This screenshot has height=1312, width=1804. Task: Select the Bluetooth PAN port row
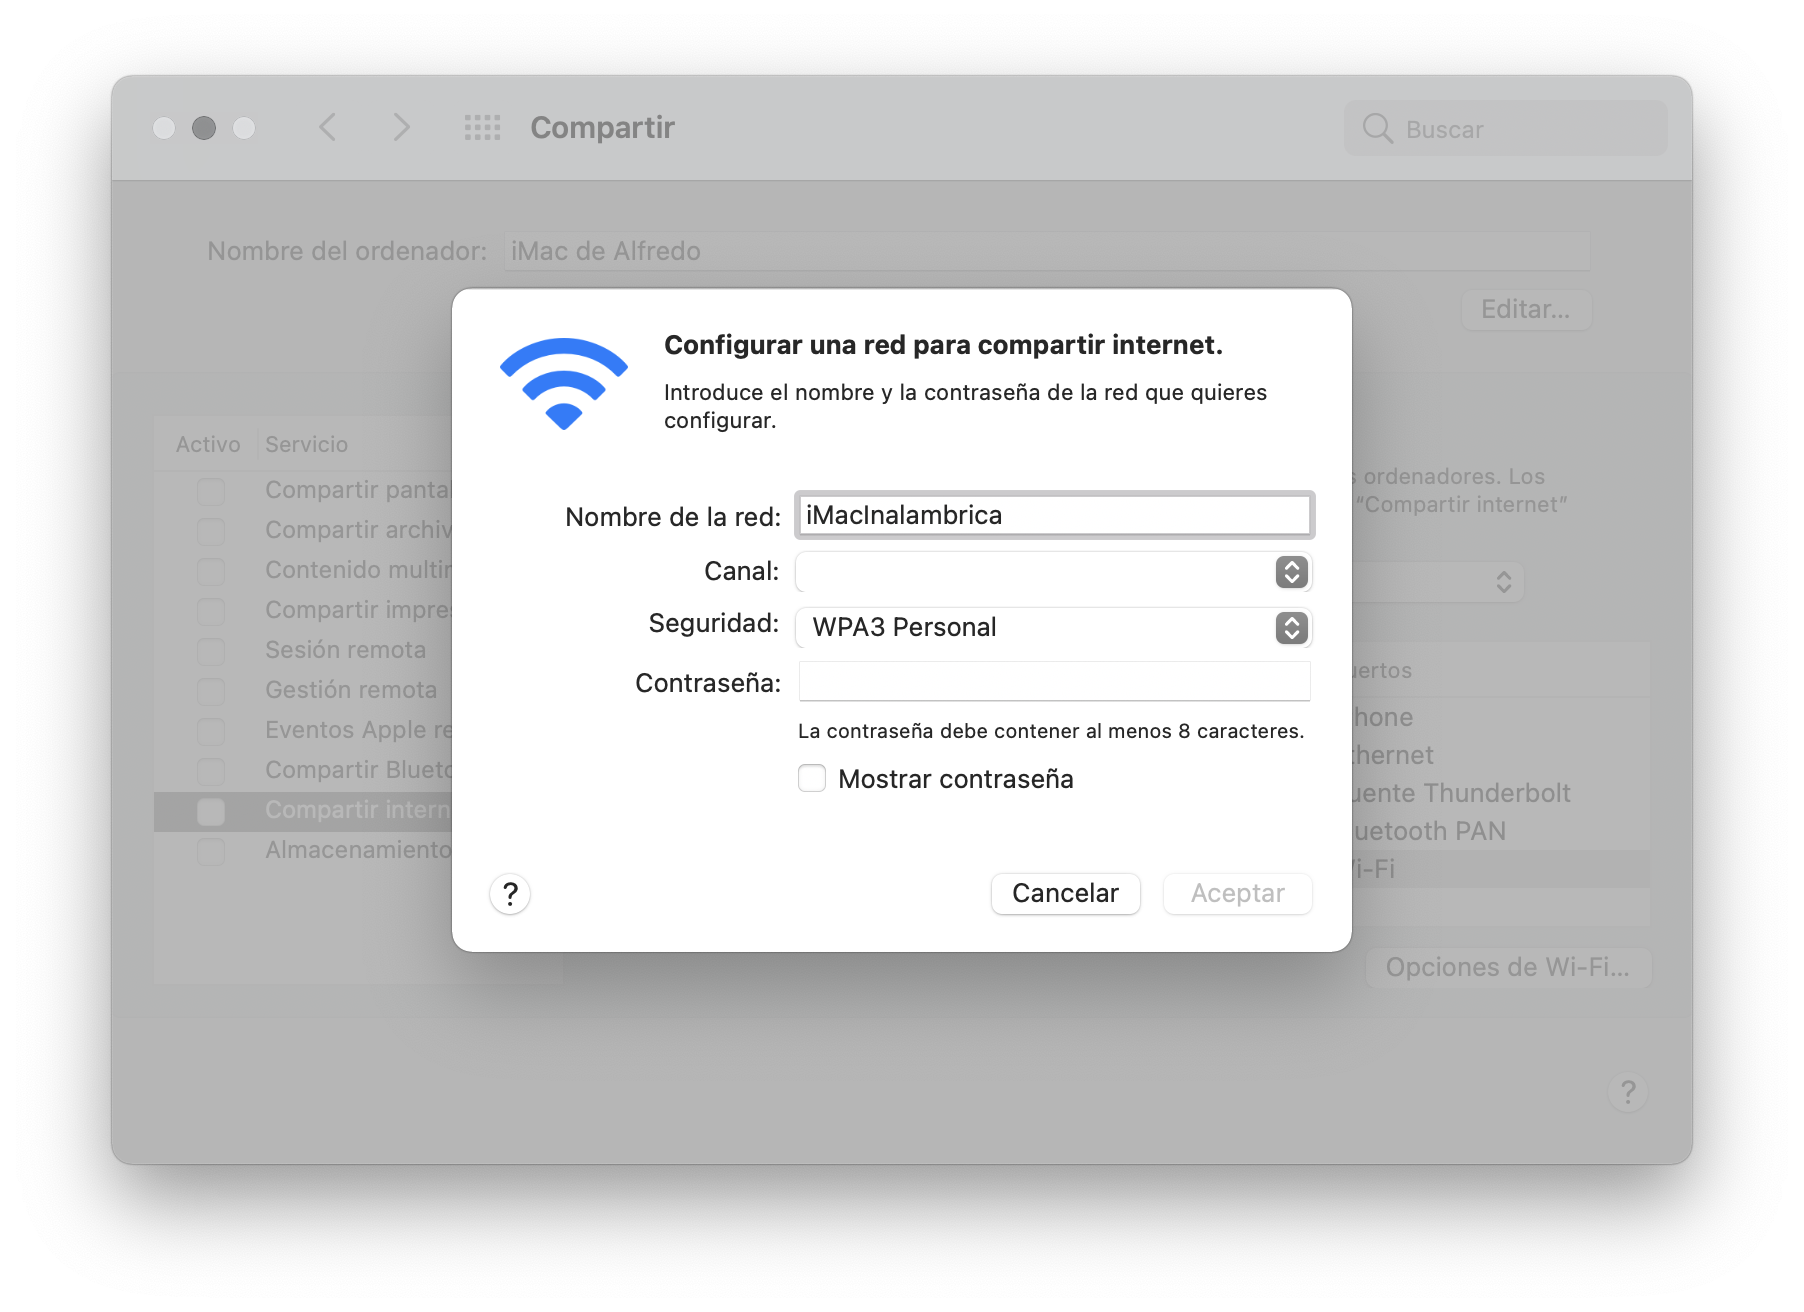point(1501,831)
